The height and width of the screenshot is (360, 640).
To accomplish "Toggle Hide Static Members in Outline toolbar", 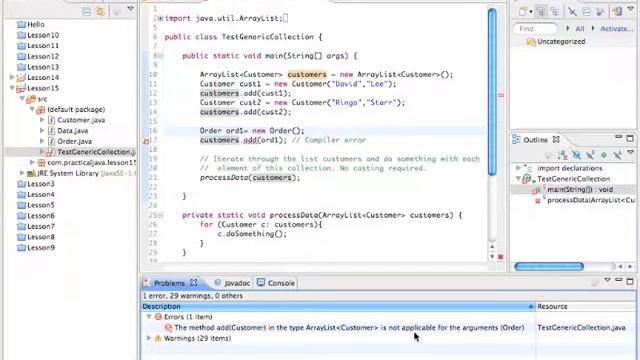I will point(590,155).
